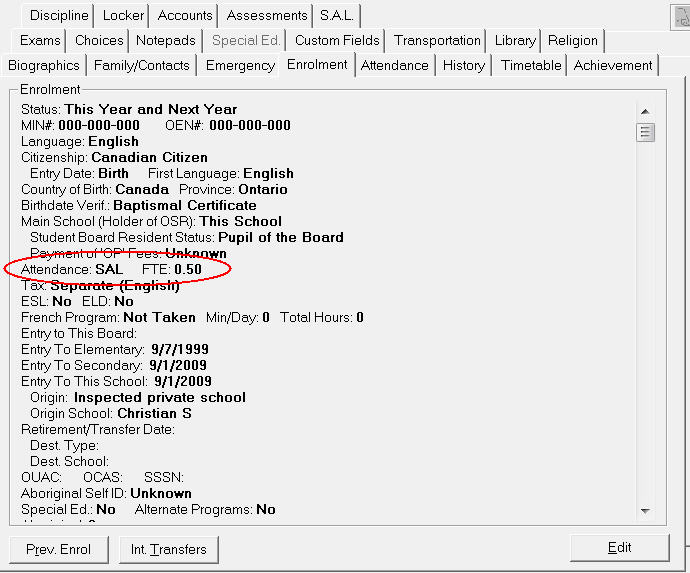Open the Custom Fields tab
This screenshot has height=573, width=690.
[337, 40]
